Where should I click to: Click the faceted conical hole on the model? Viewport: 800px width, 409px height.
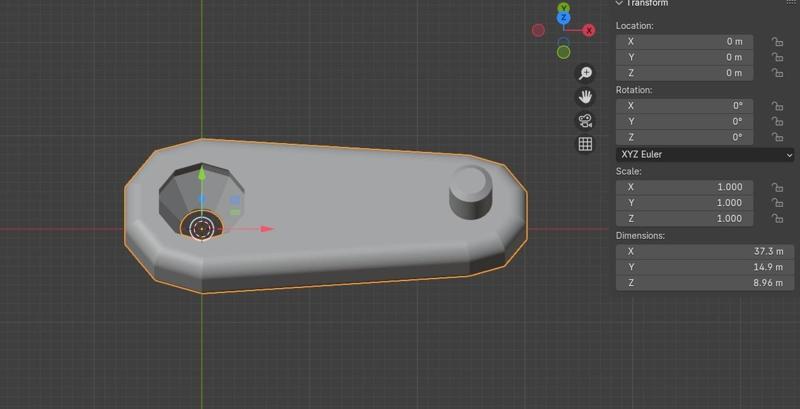(x=202, y=200)
